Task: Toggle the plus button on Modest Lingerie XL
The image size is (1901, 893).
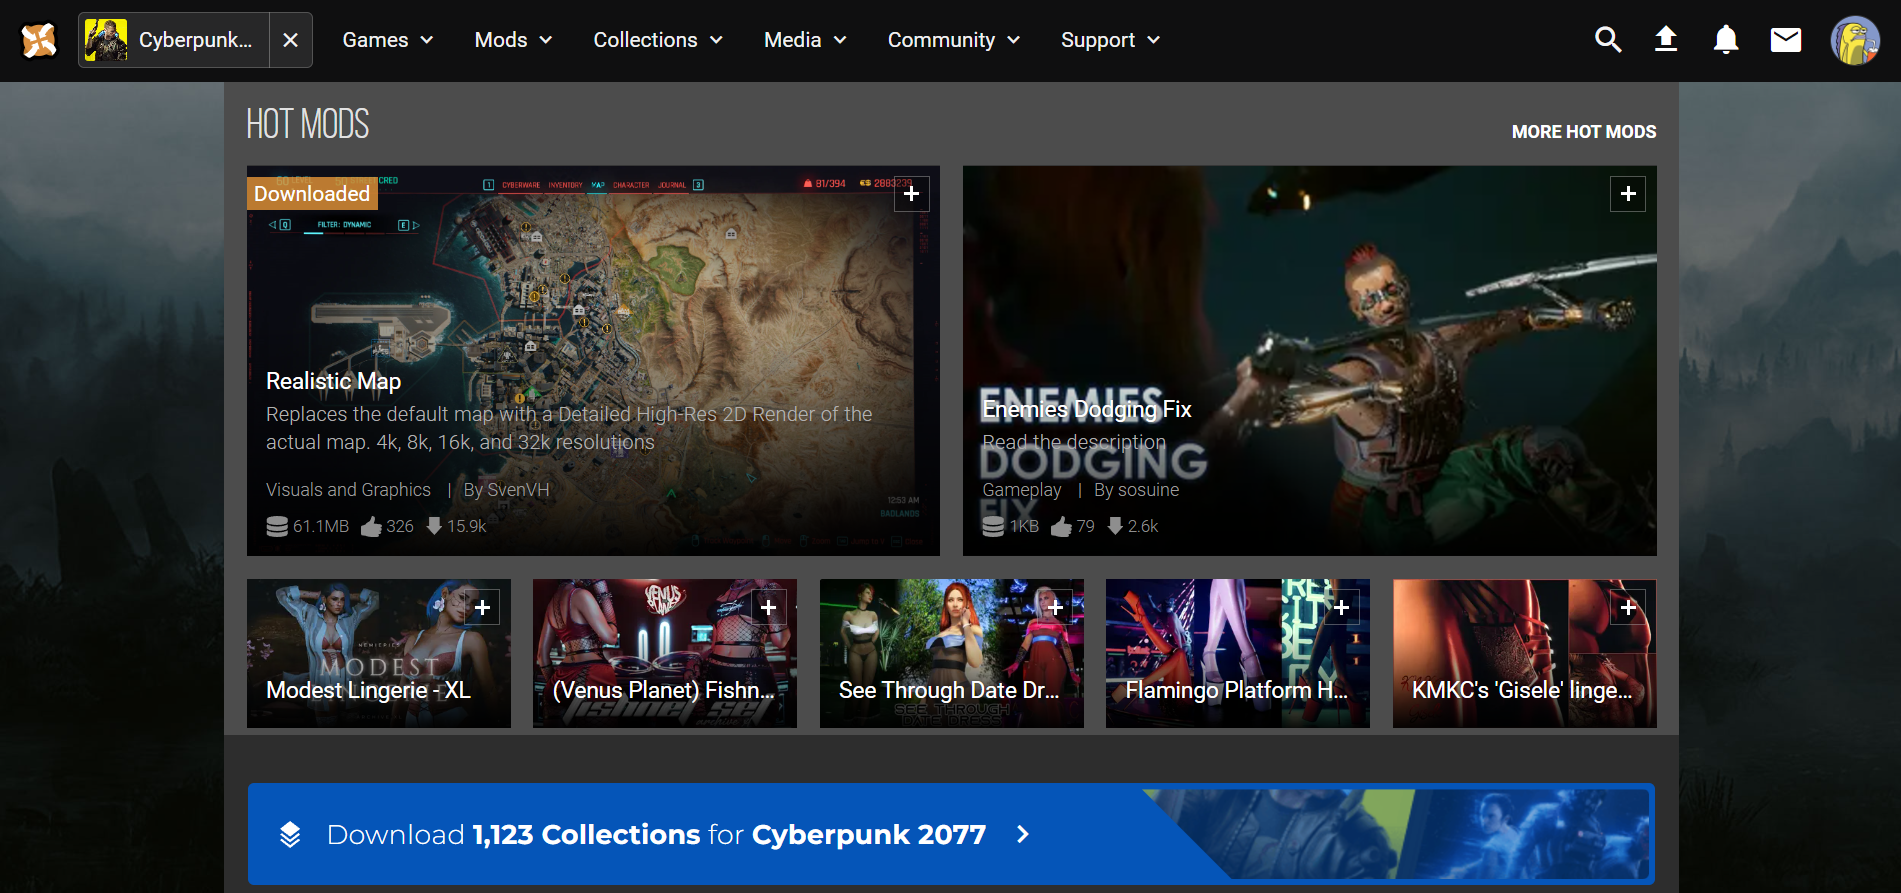Action: click(x=482, y=607)
